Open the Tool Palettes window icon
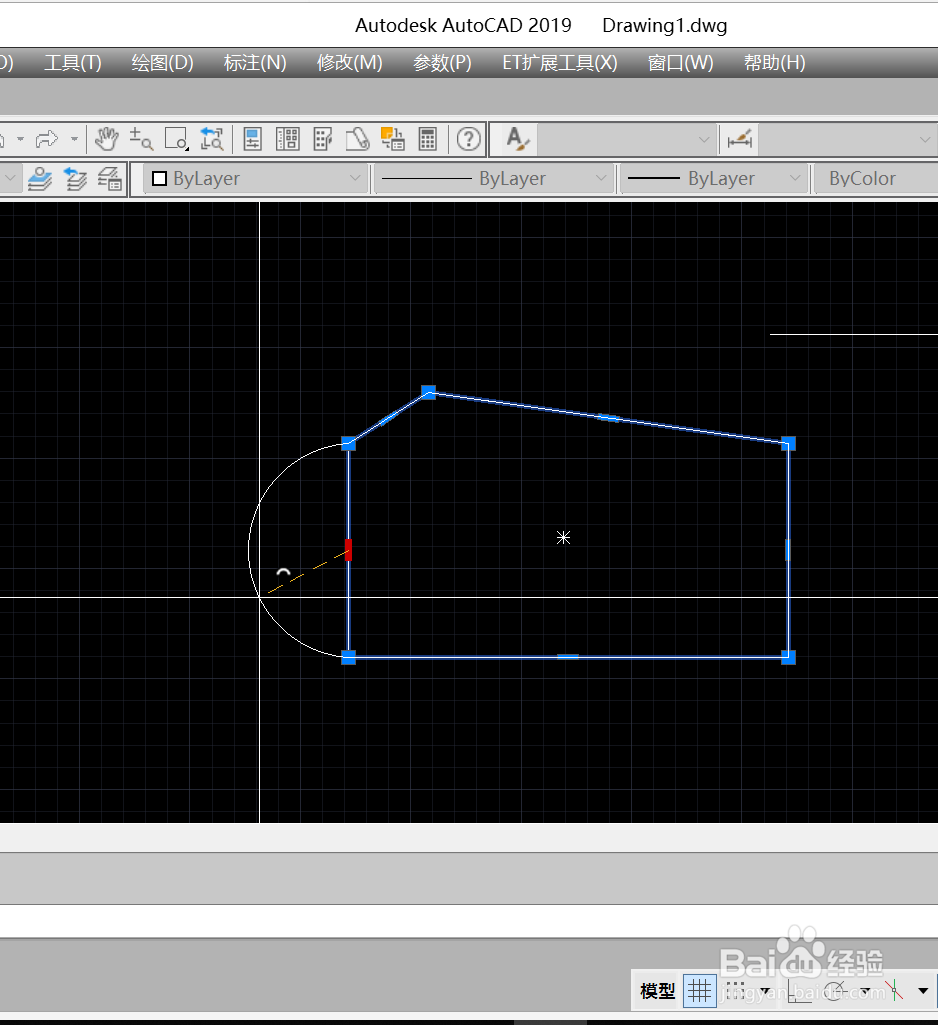This screenshot has width=938, height=1025. [x=323, y=139]
